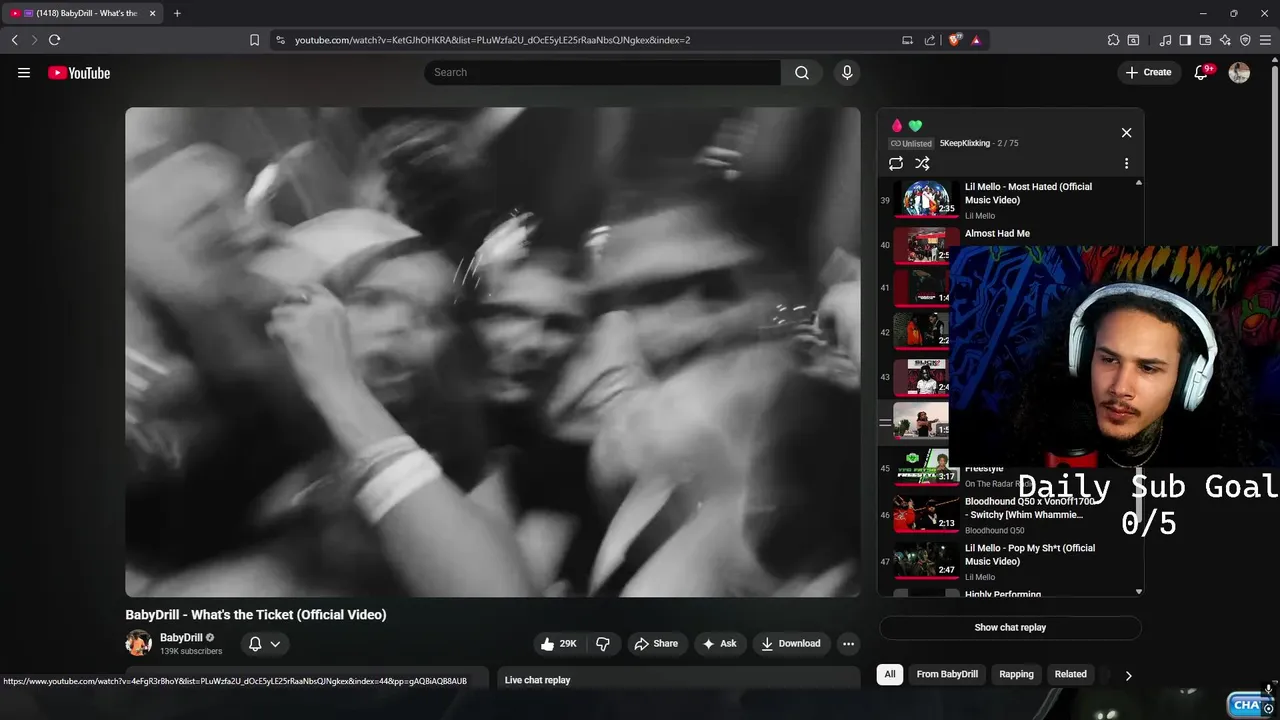This screenshot has height=720, width=1280.
Task: Play playlist video number 42 thumbnail
Action: pos(921,332)
